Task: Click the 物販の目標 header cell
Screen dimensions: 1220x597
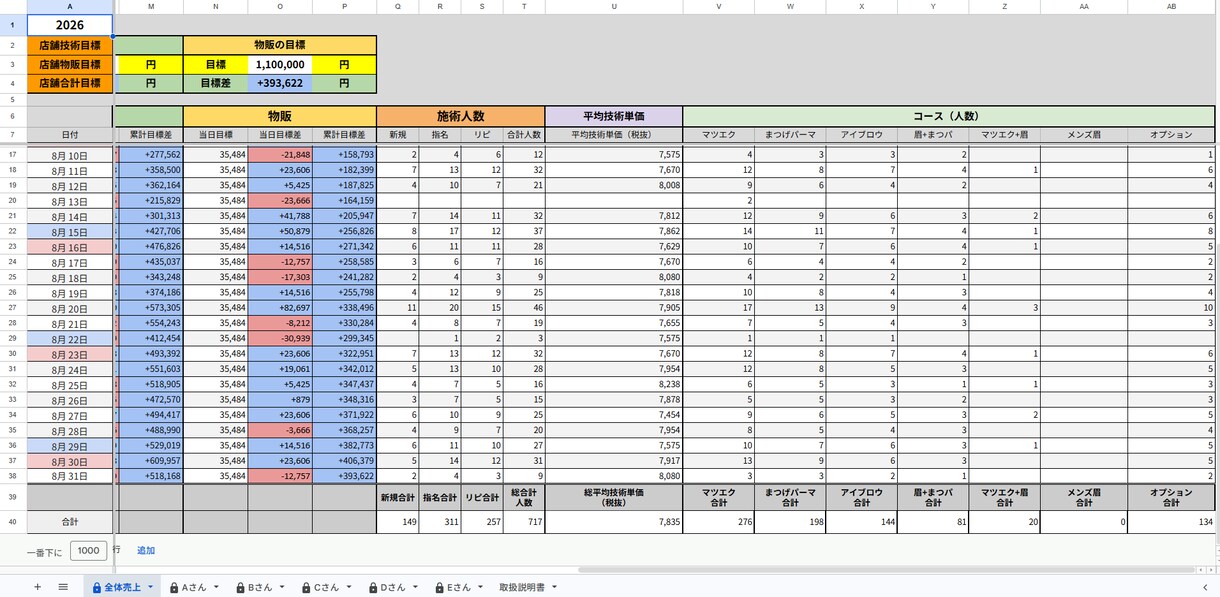Action: tap(280, 45)
